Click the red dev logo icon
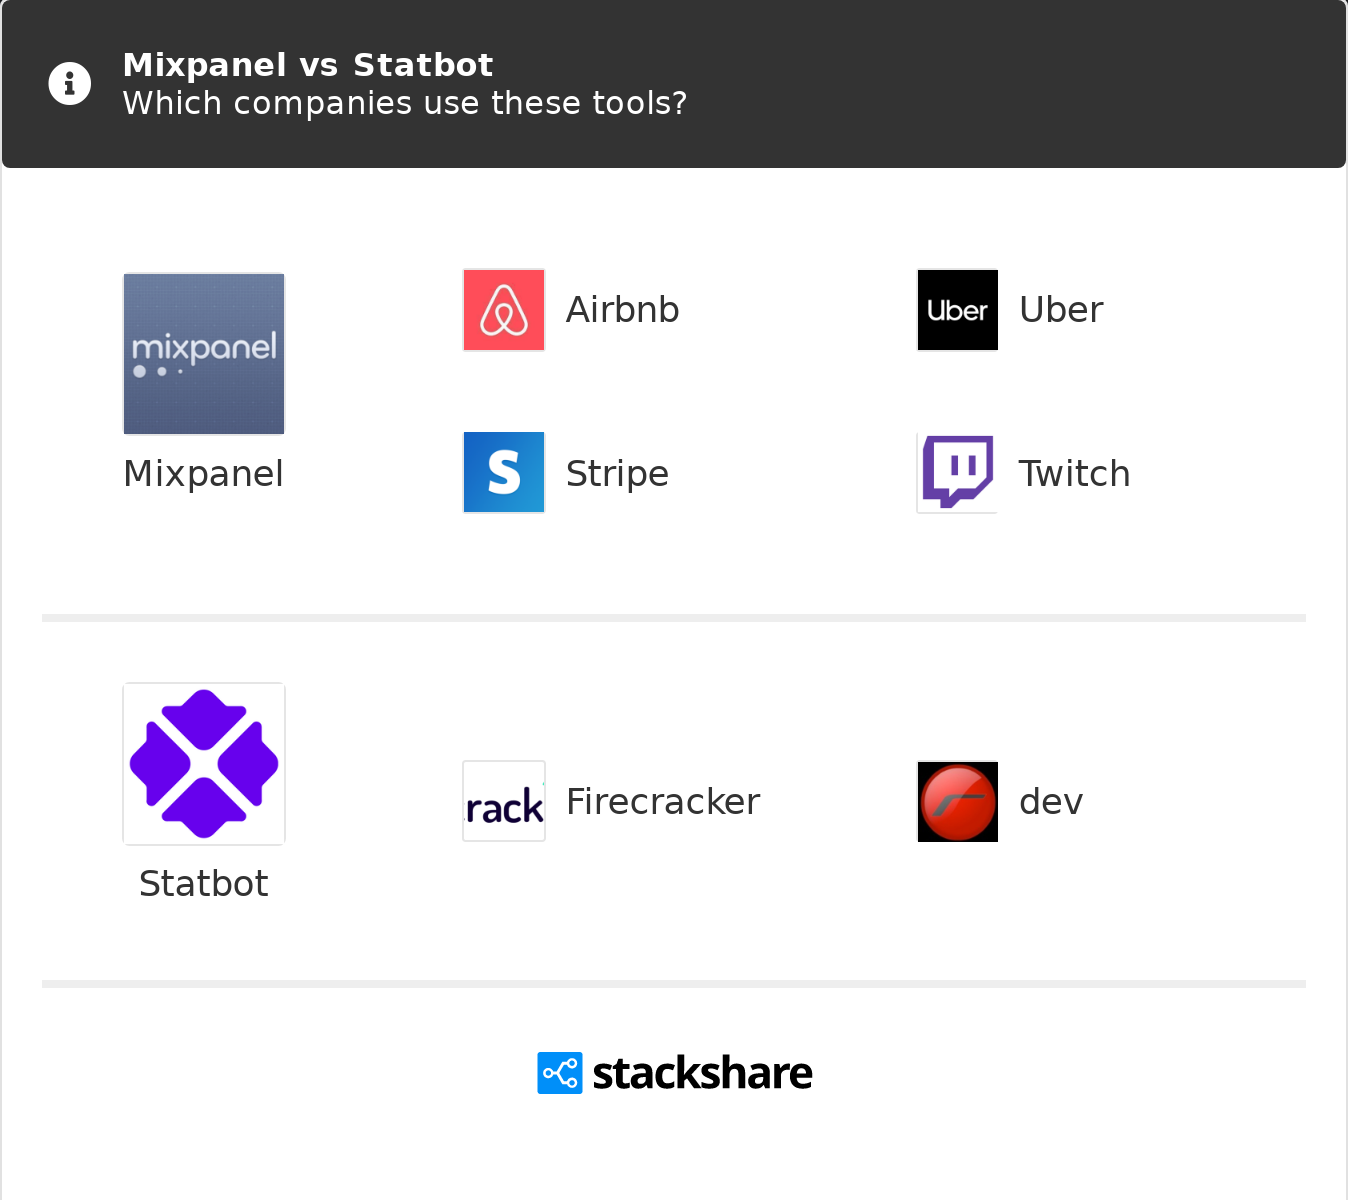Viewport: 1348px width, 1200px height. tap(957, 802)
